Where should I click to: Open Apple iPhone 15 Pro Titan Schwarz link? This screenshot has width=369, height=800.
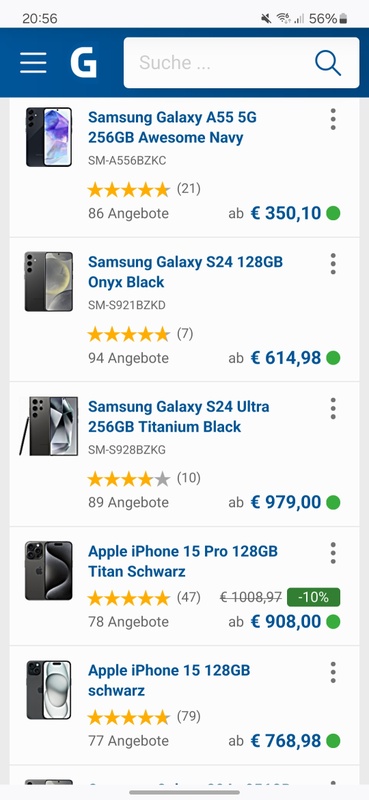[x=183, y=561]
